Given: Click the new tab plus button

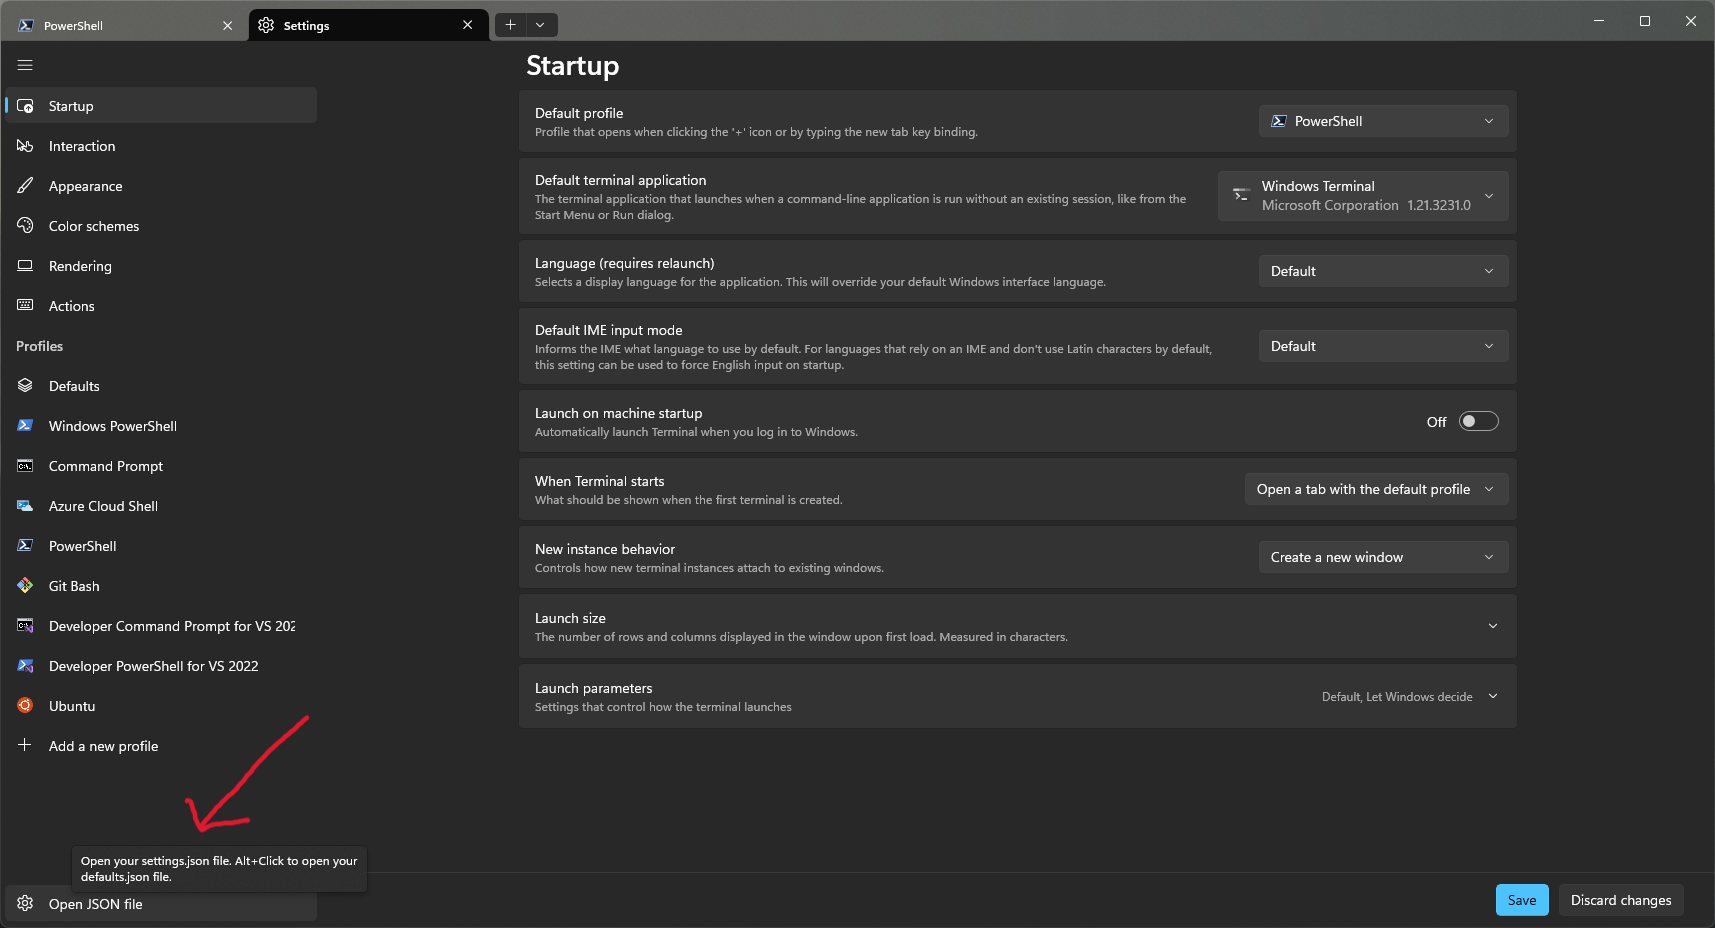Looking at the screenshot, I should [510, 25].
